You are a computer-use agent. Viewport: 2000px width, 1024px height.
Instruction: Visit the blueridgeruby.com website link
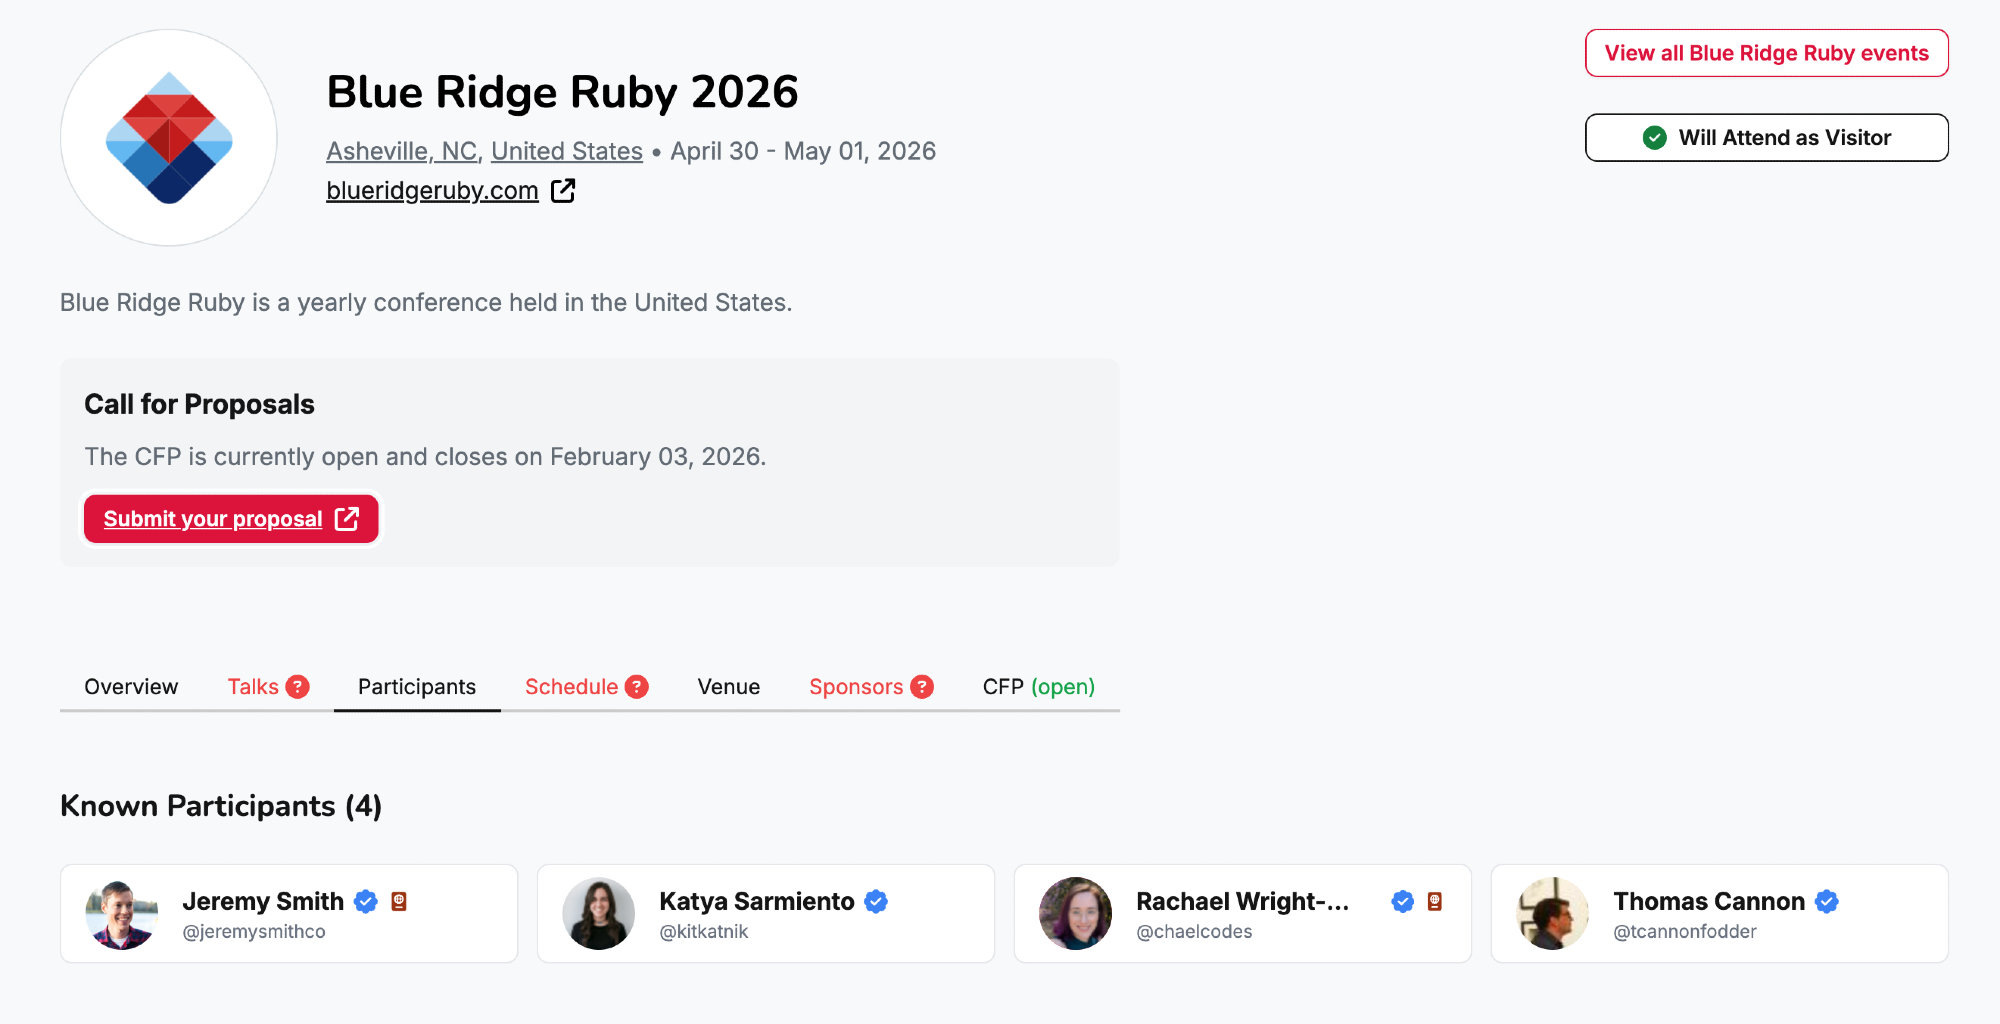tap(432, 190)
